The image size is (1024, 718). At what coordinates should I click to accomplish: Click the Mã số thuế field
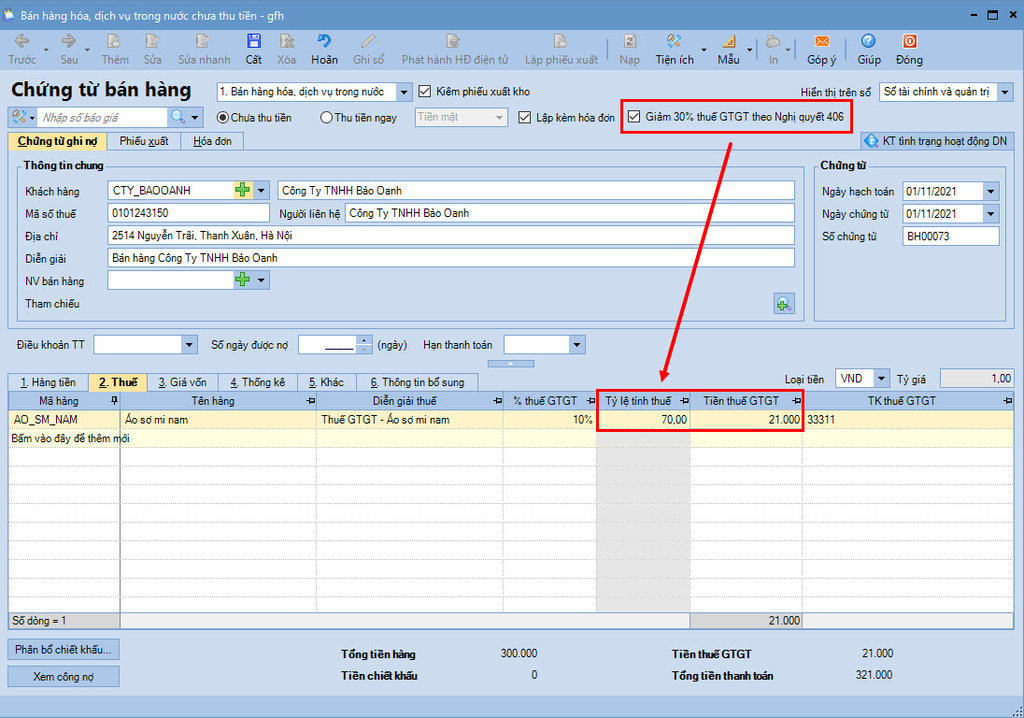click(188, 213)
